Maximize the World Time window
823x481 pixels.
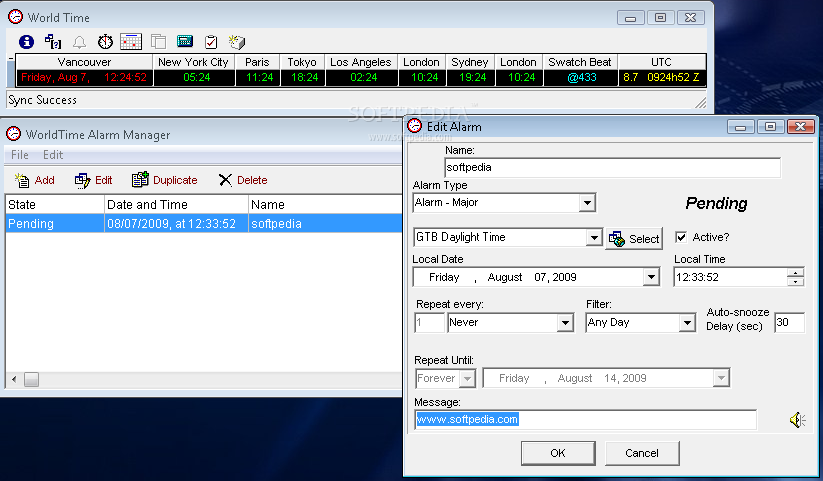click(660, 17)
